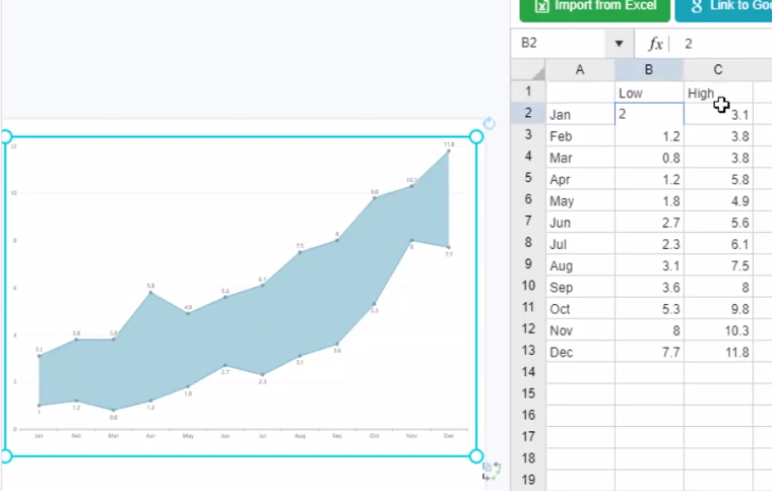Select the Low header cell
This screenshot has width=772, height=491.
649,93
